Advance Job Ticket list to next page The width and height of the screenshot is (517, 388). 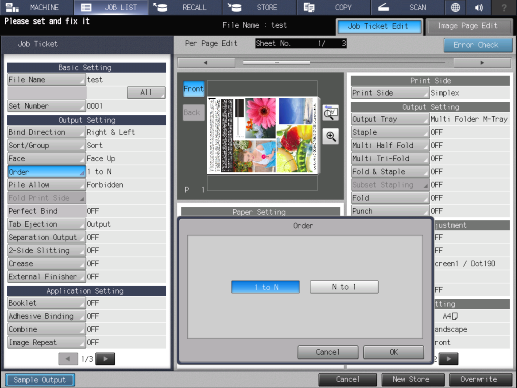pos(105,359)
